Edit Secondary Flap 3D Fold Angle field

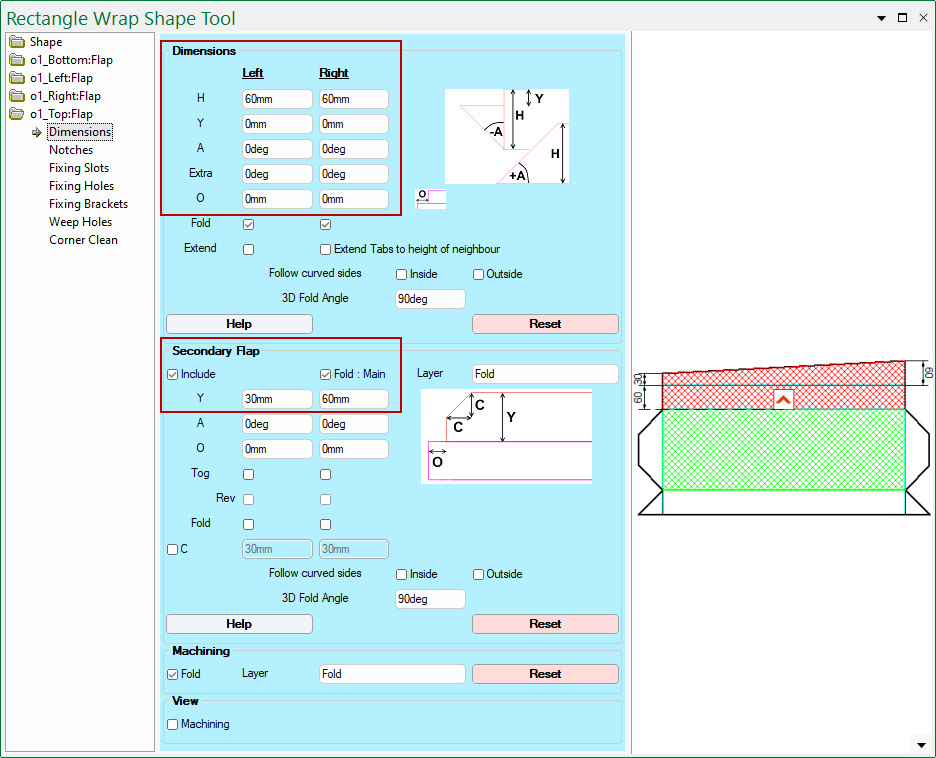430,599
